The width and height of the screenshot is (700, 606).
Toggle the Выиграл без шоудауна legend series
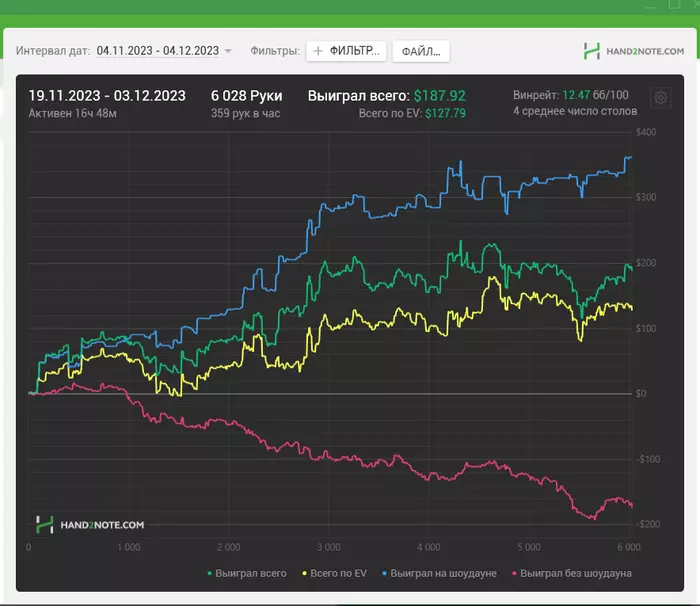tap(571, 573)
